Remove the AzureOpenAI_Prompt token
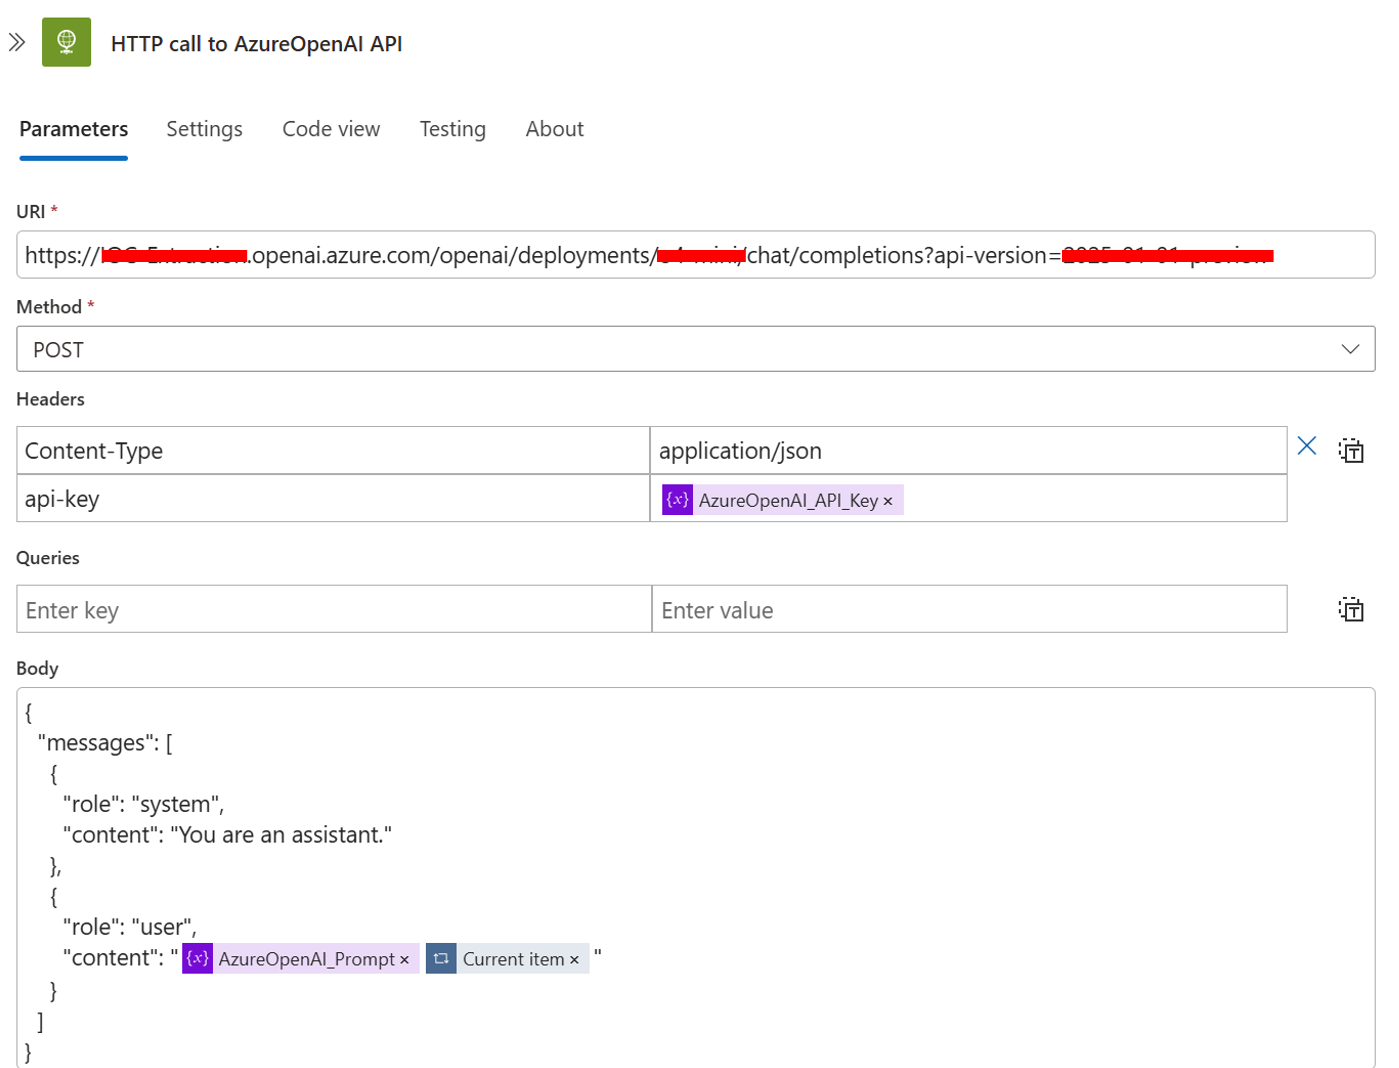The image size is (1399, 1068). pos(404,960)
